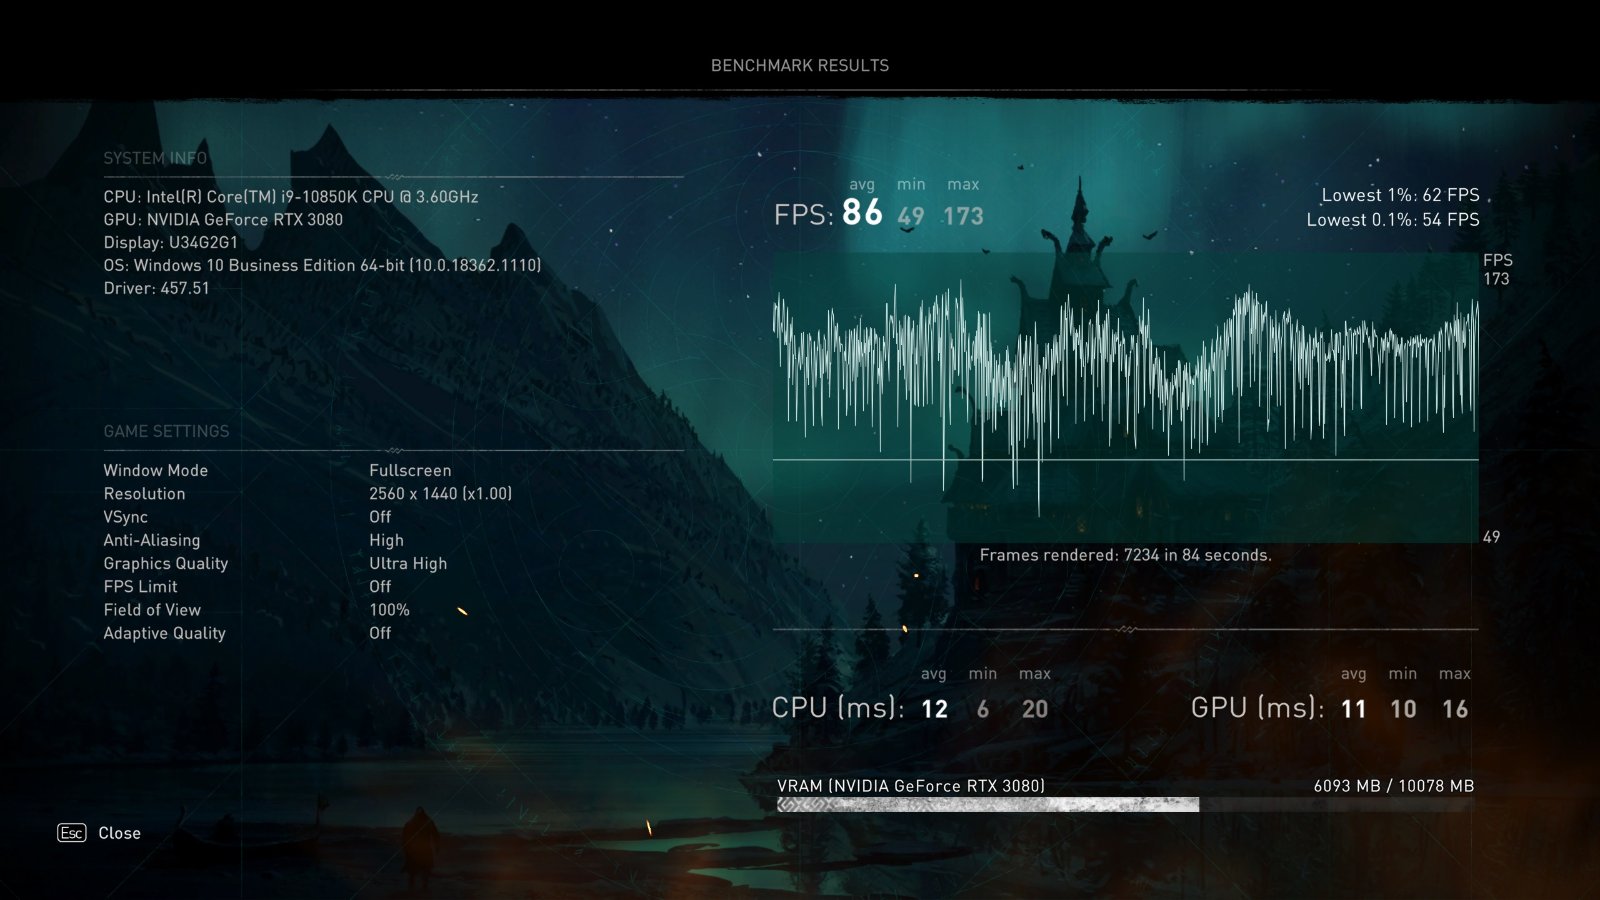Click the GPU NVIDIA GeForce RTX 3080 line
The image size is (1600, 900).
[x=223, y=219]
